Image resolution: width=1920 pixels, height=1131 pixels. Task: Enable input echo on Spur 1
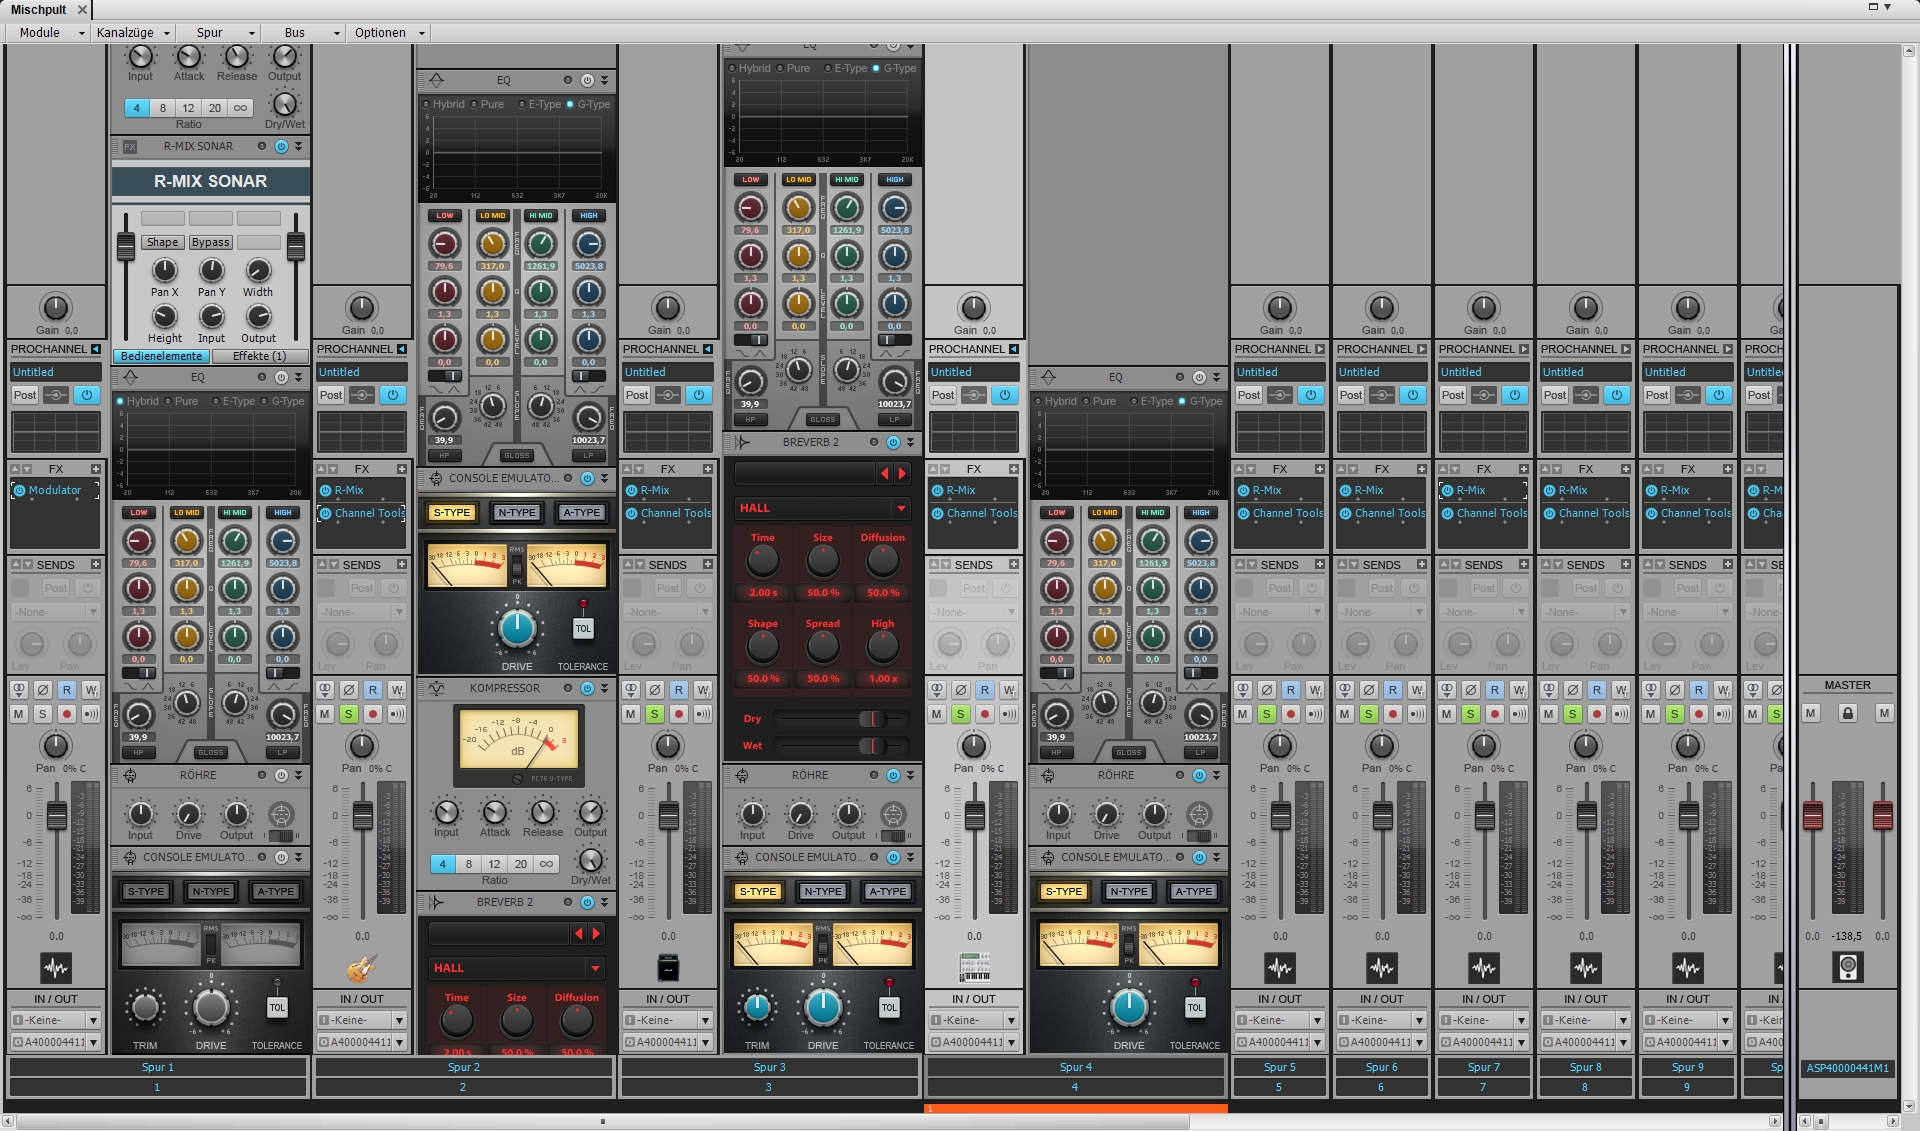[x=91, y=714]
